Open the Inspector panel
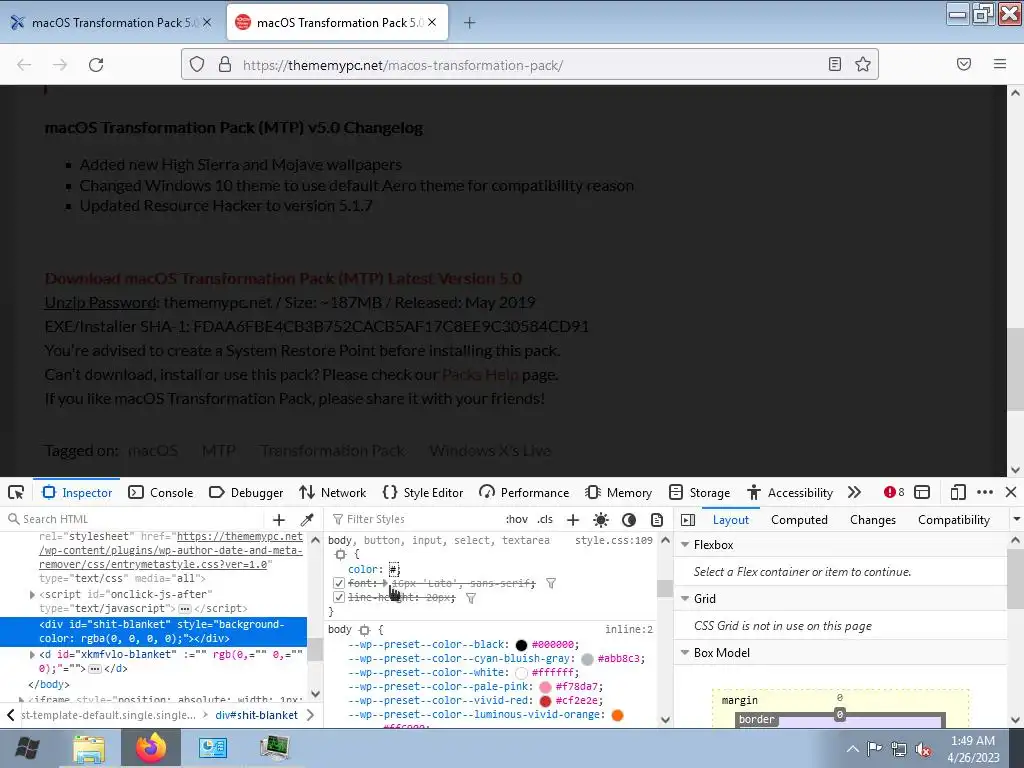The height and width of the screenshot is (768, 1024). point(77,492)
